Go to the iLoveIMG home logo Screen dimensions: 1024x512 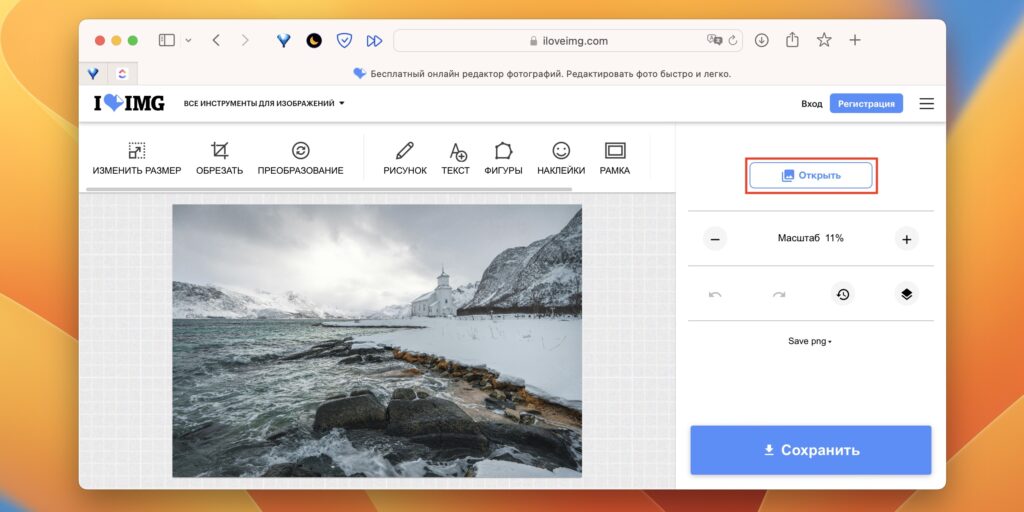click(x=129, y=103)
